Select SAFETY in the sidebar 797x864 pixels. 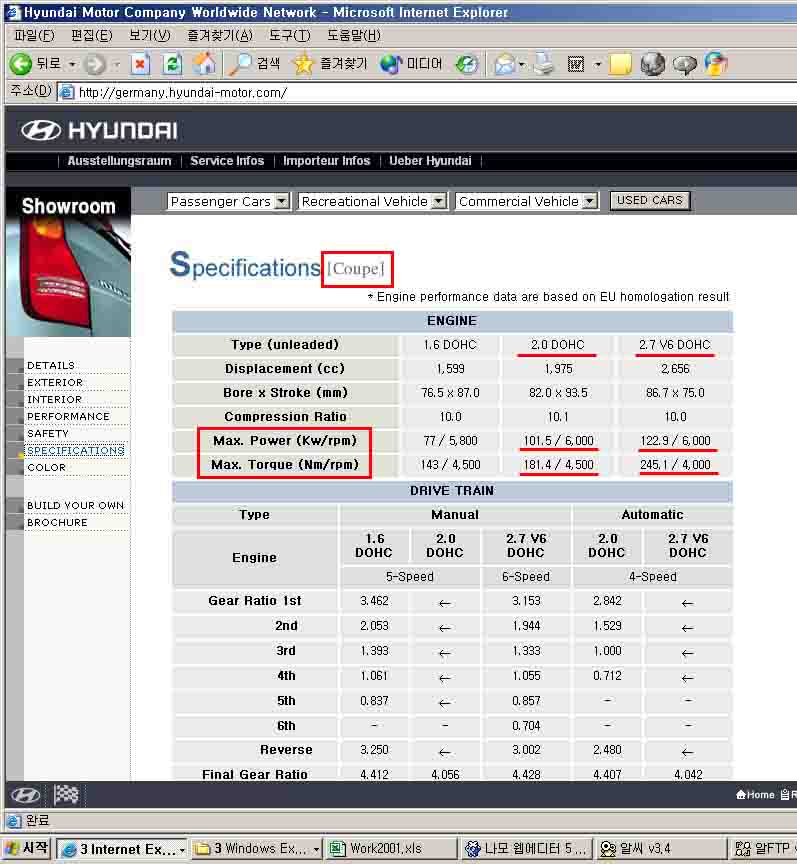48,434
